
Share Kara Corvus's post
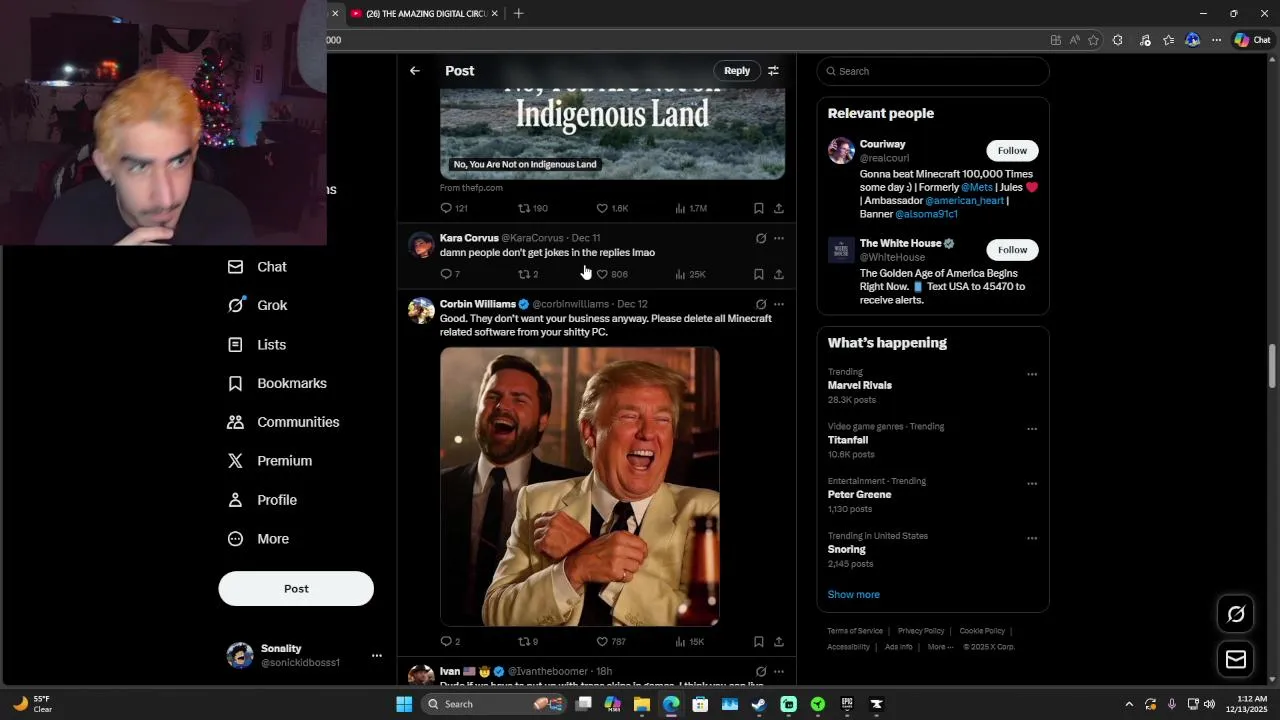(779, 274)
